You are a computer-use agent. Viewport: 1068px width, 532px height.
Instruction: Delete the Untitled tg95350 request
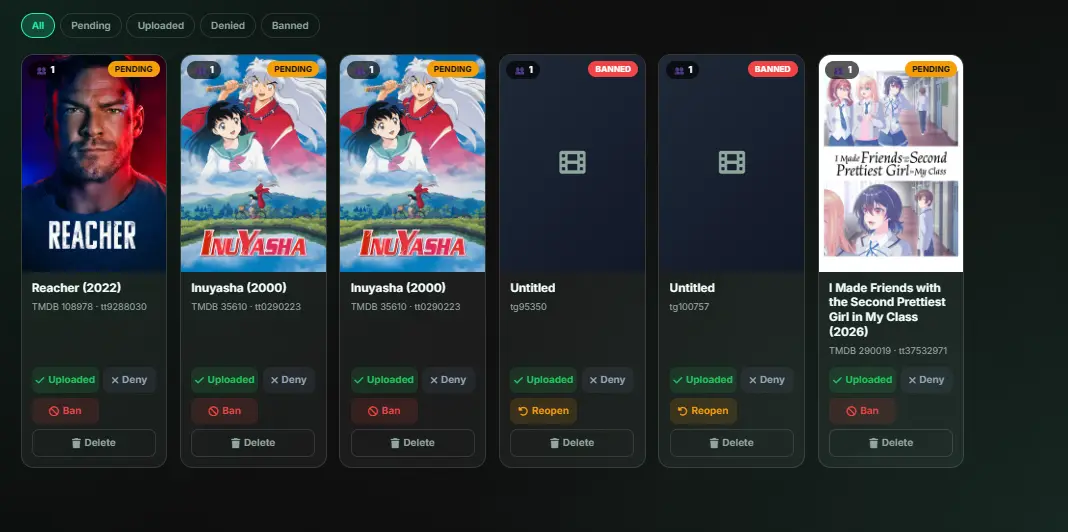point(572,443)
